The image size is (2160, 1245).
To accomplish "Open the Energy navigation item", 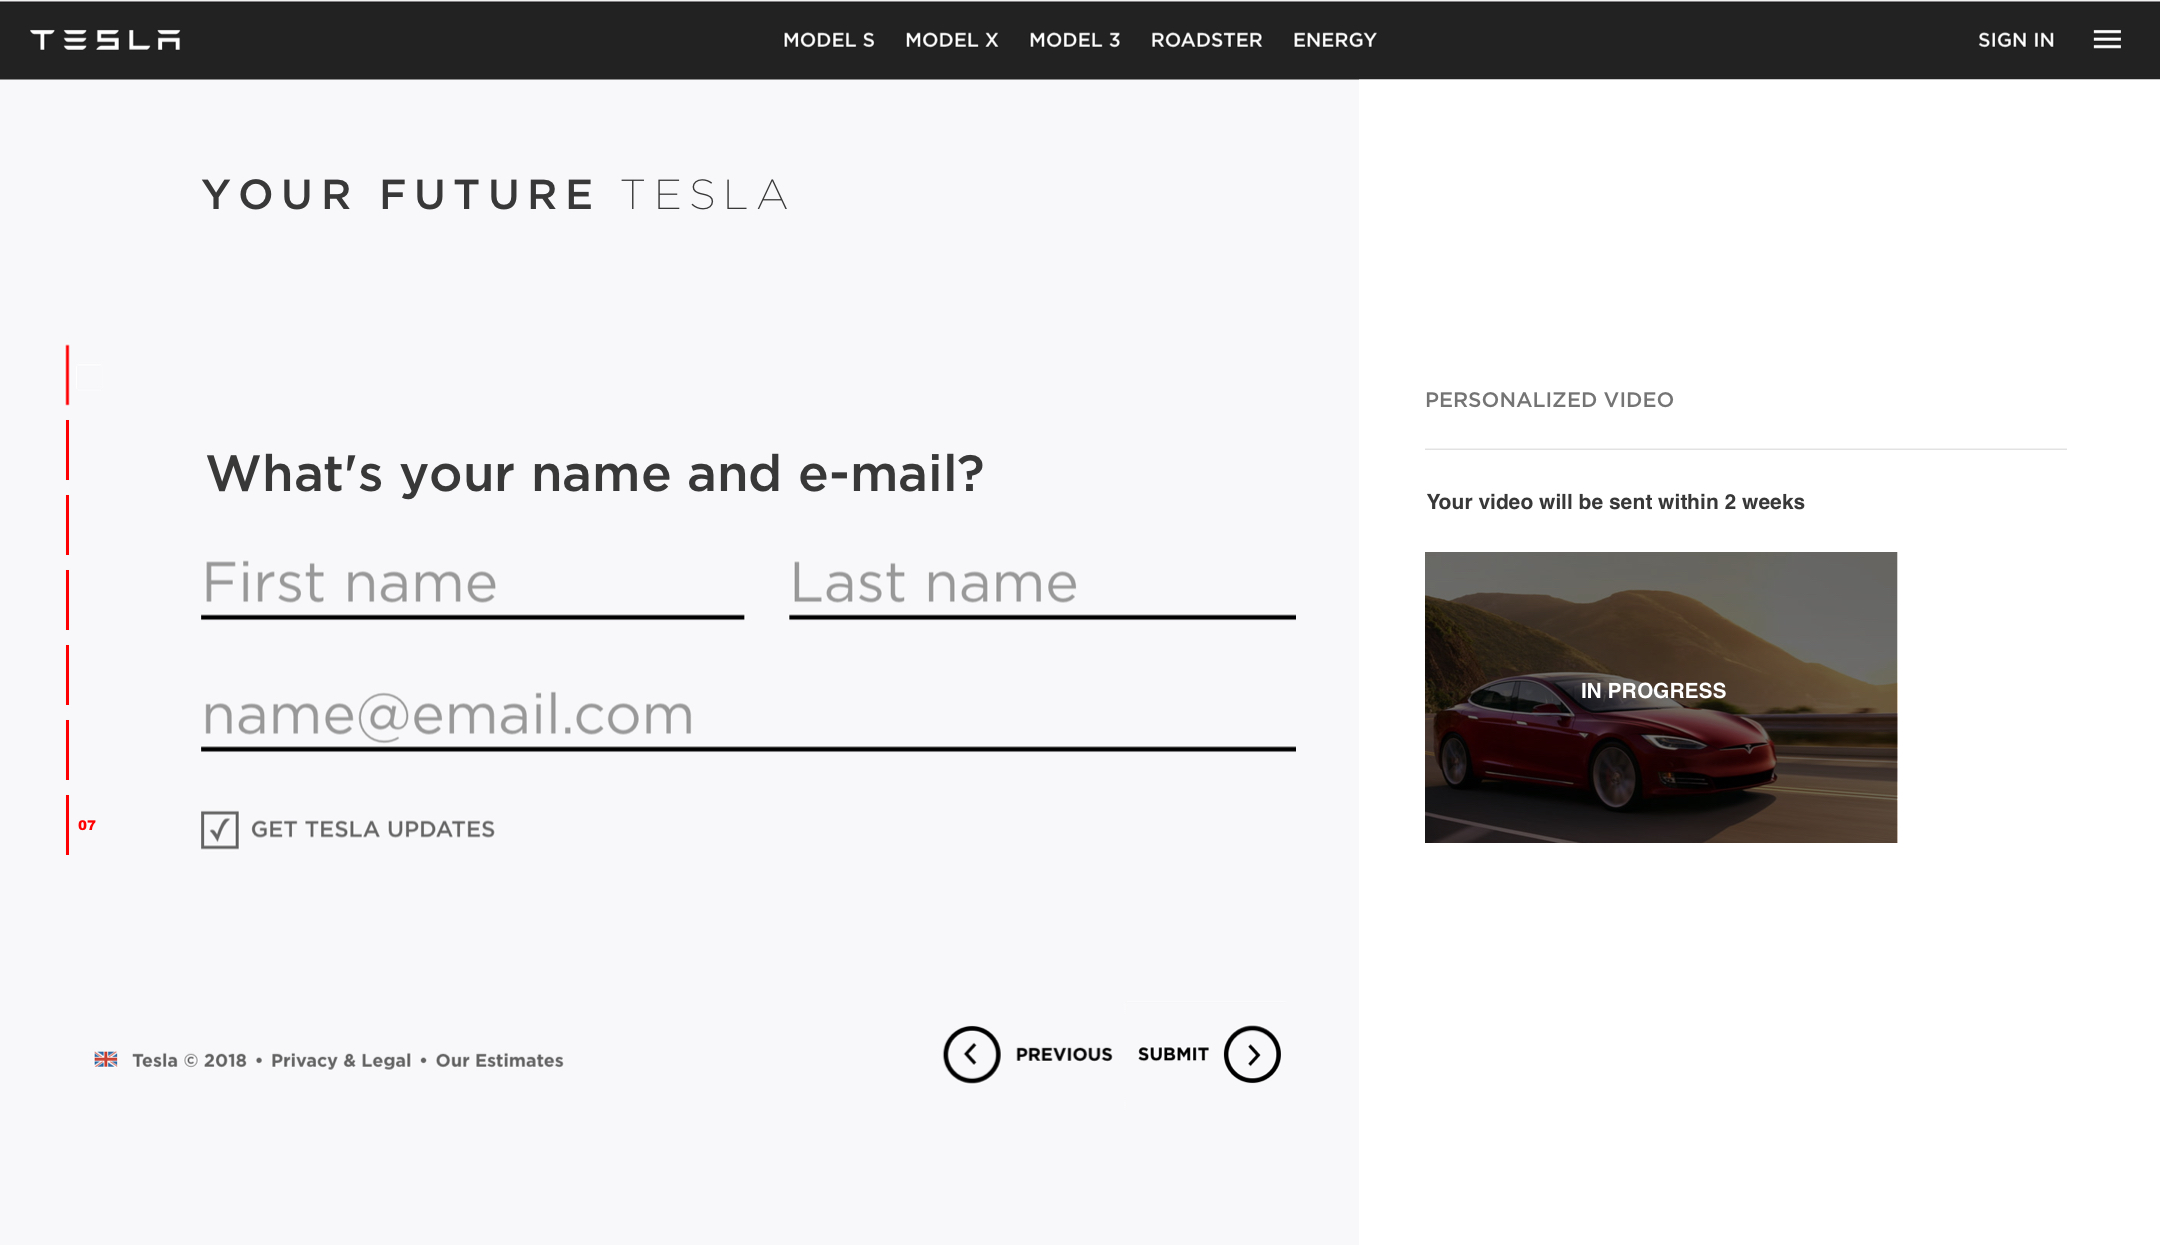I will tap(1334, 40).
